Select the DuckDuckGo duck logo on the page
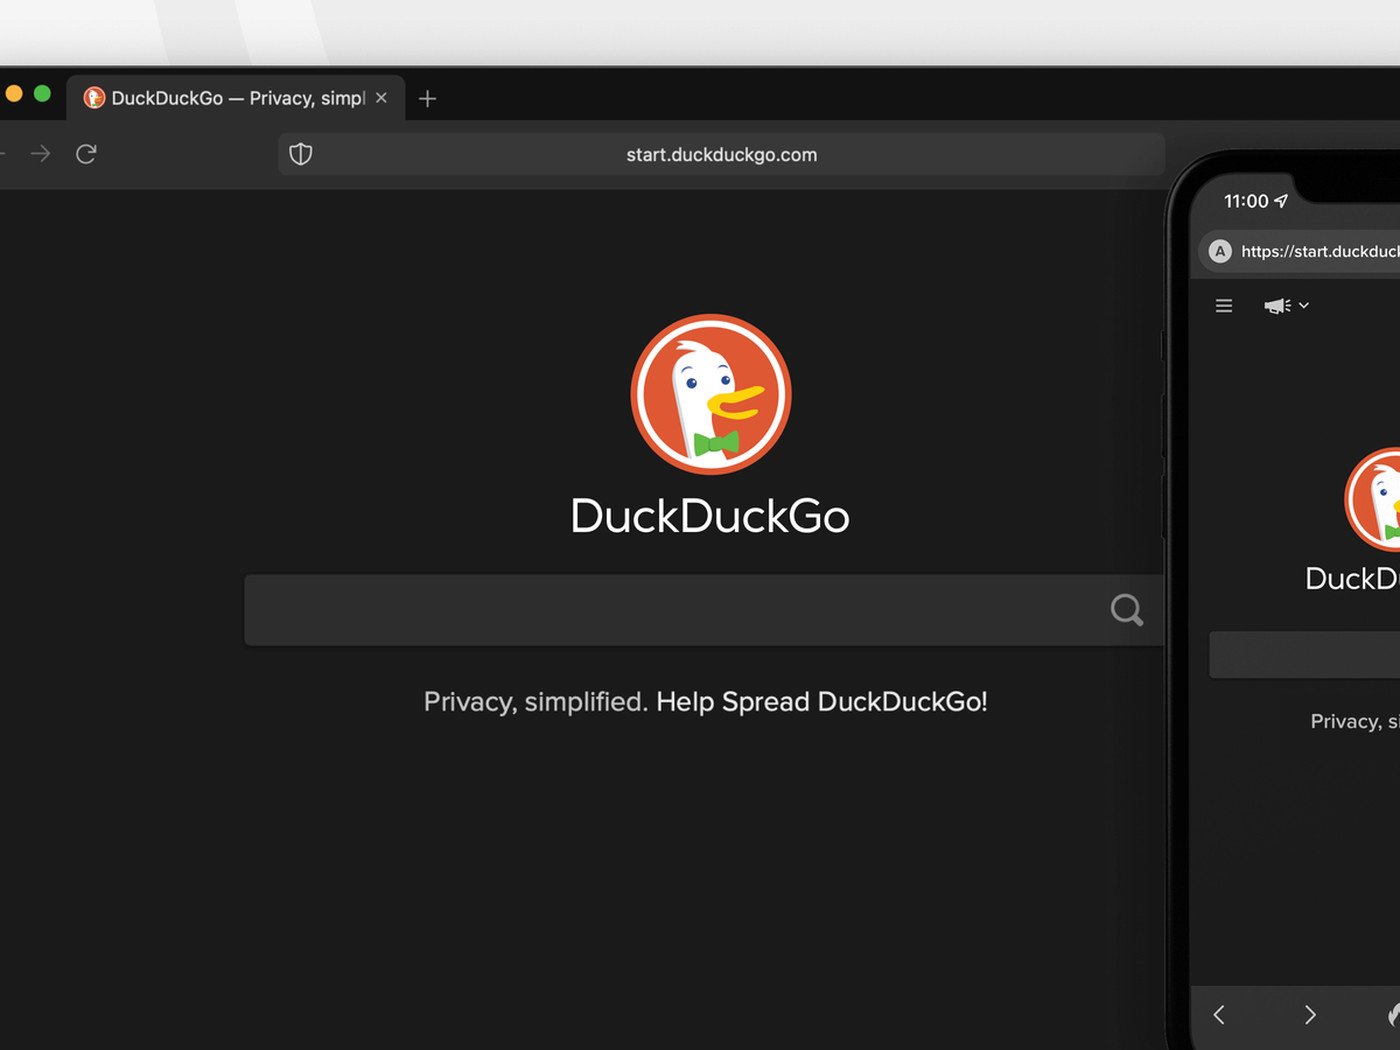 710,393
